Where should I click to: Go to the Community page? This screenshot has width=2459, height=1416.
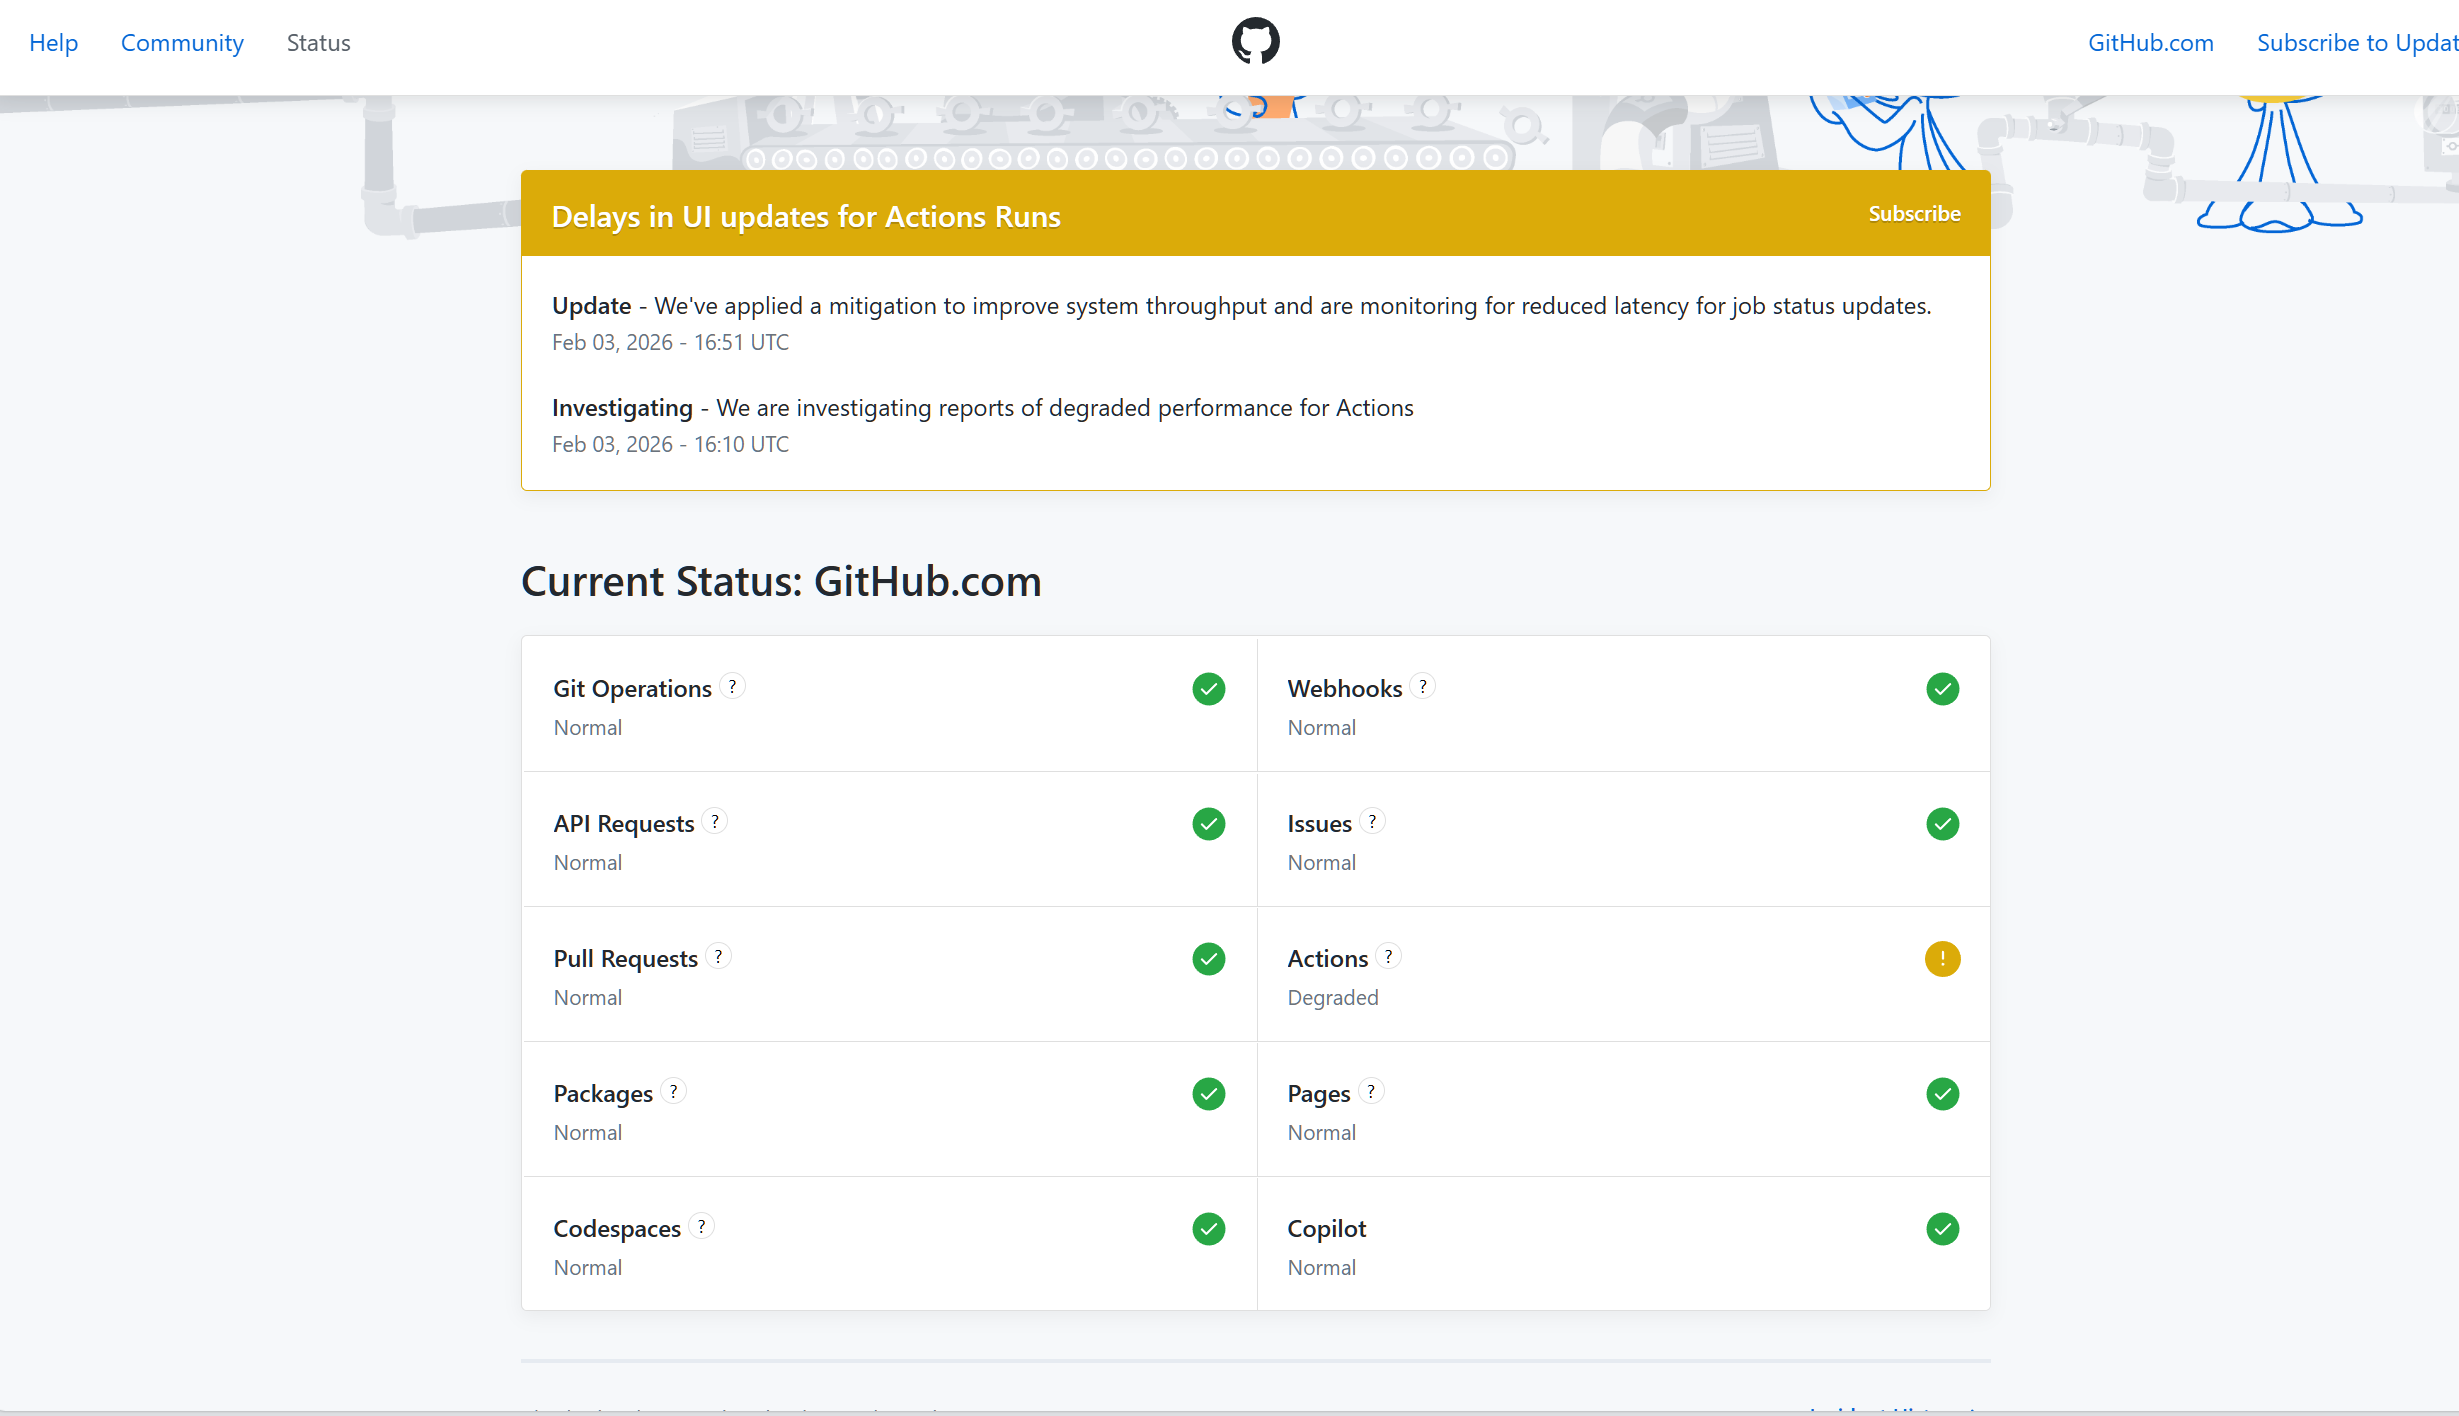[x=182, y=43]
